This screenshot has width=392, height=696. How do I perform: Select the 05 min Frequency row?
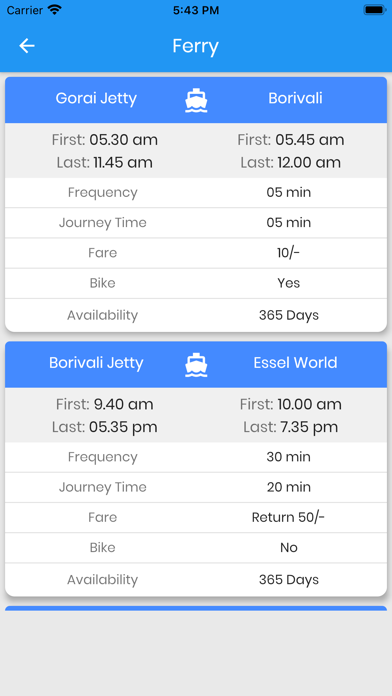(196, 193)
